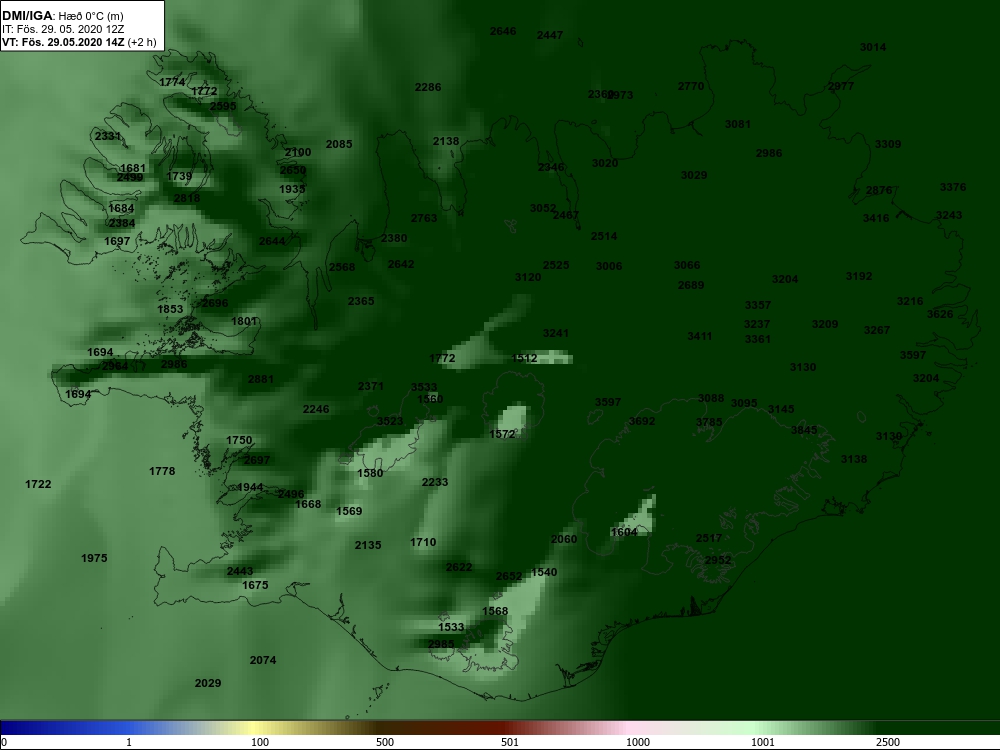This screenshot has width=1000, height=750.
Task: Click the map value "3241"
Action: click(x=555, y=334)
